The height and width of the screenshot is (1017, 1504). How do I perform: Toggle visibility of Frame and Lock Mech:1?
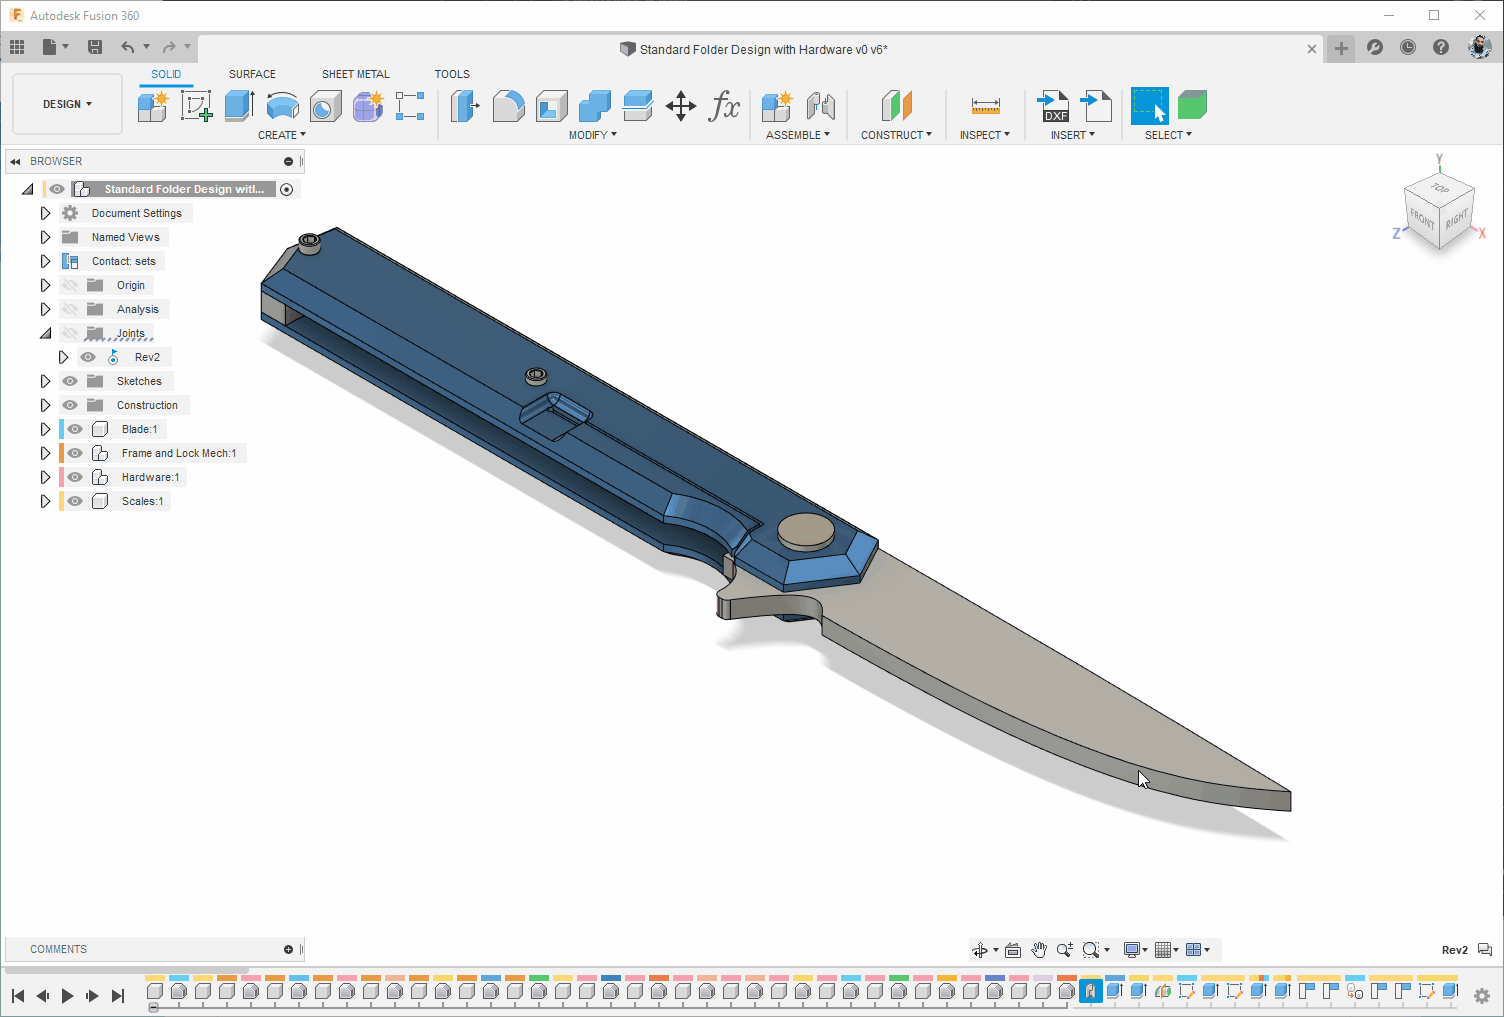tap(75, 453)
